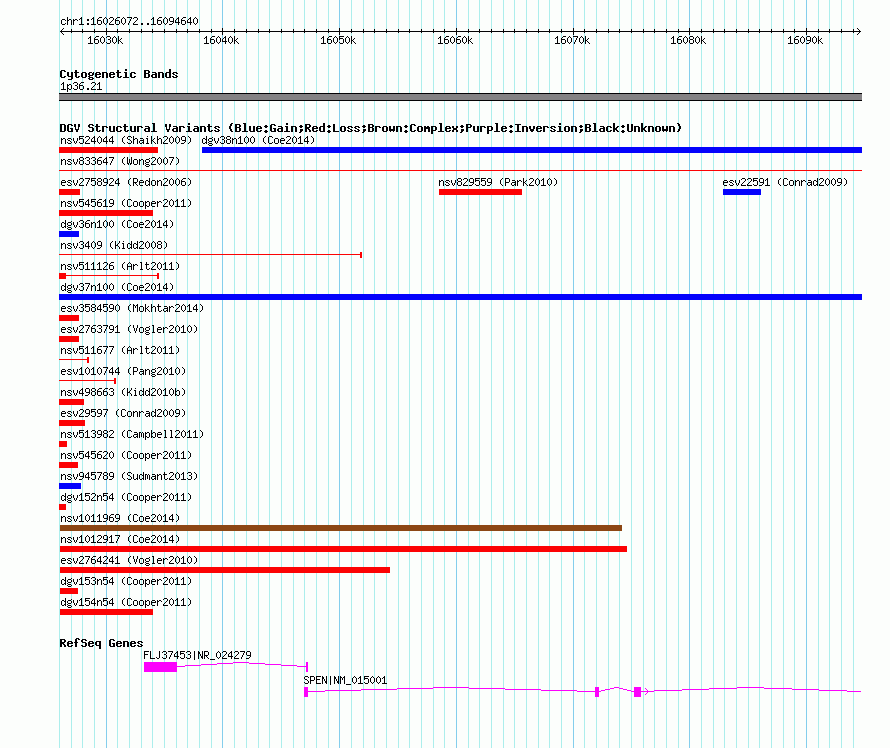Open the nsv1012917 (Coe2014) label

click(120, 539)
